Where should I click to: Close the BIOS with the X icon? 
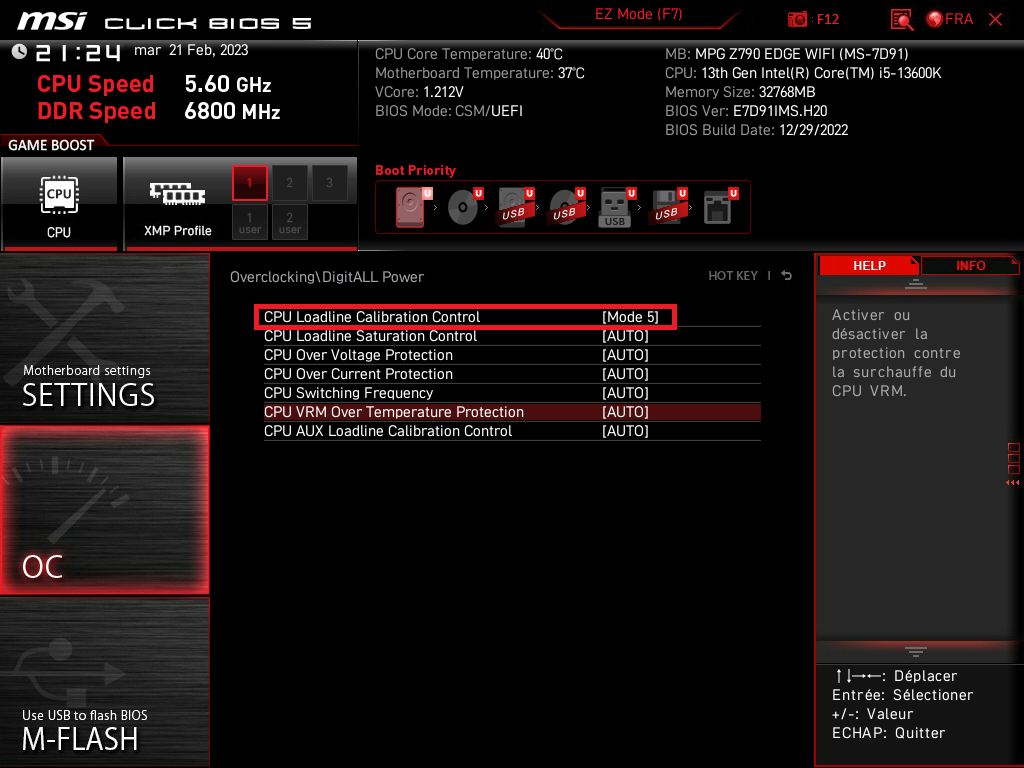coord(995,20)
